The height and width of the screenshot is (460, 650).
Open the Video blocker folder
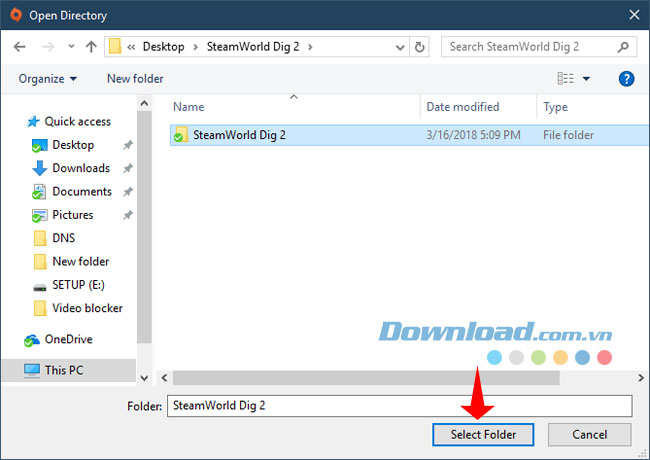coord(87,308)
